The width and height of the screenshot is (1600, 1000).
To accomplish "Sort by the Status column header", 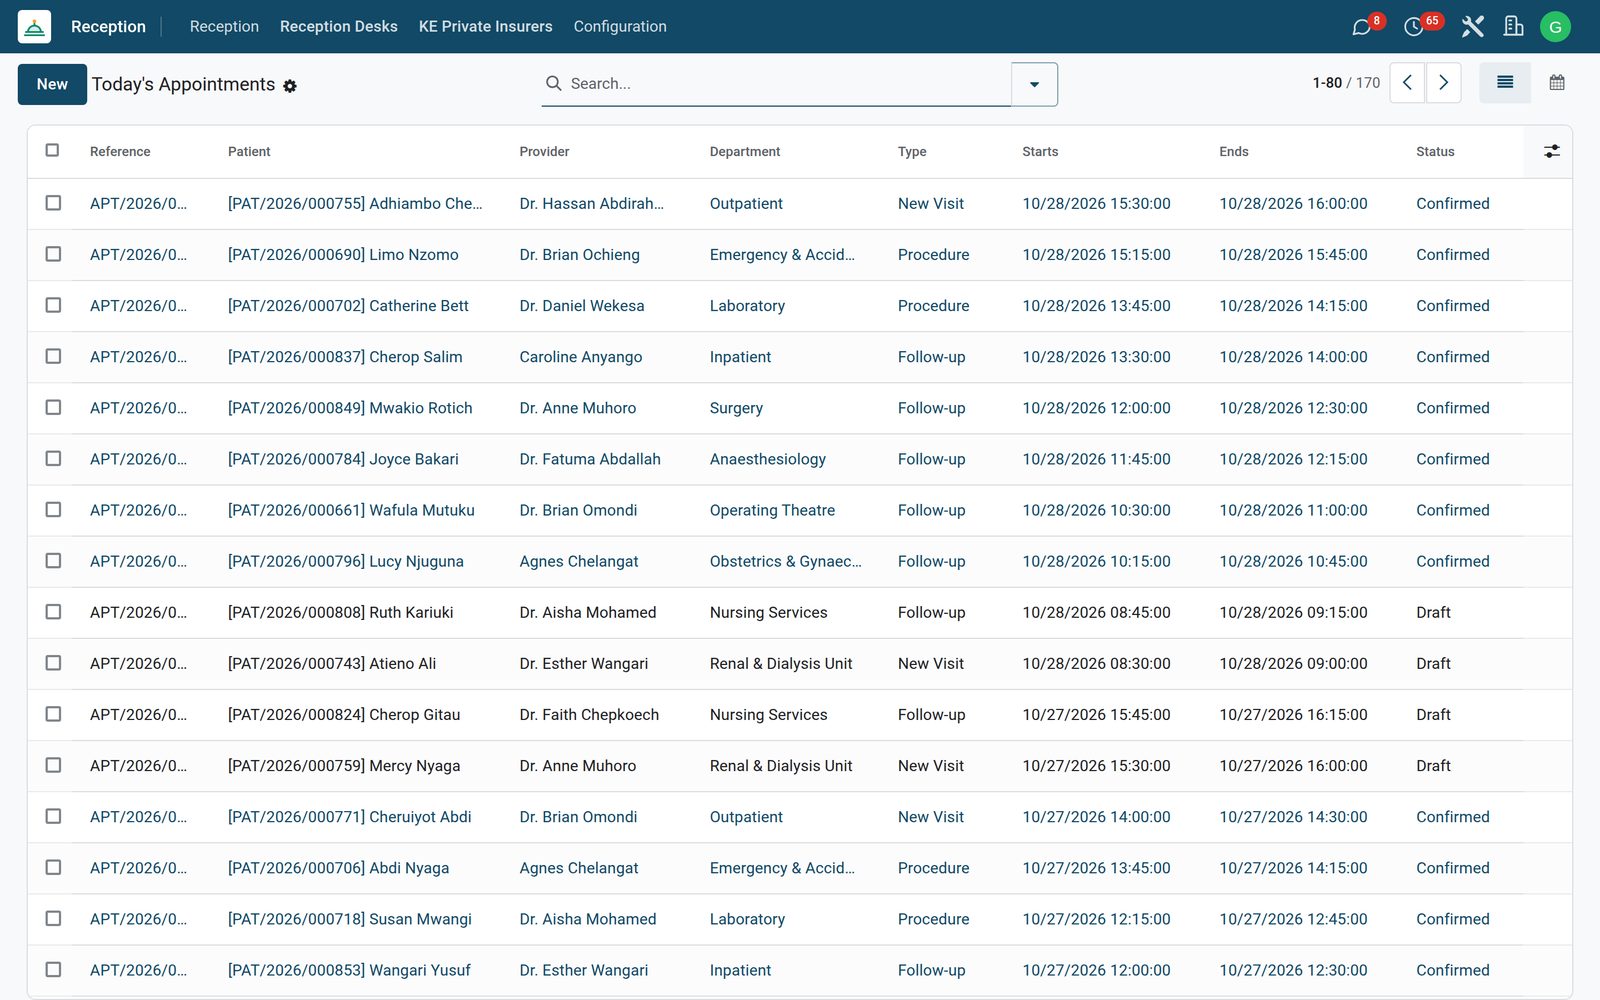I will [1435, 151].
